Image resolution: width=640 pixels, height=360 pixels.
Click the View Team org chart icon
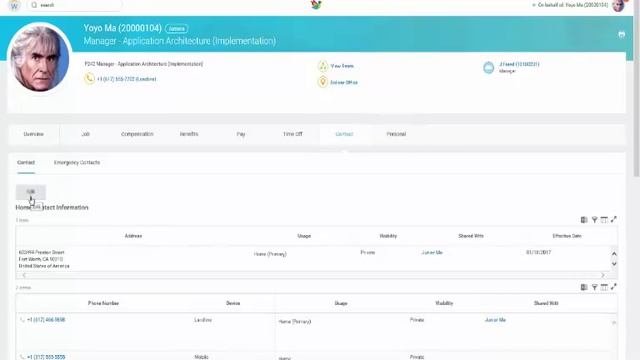coord(323,66)
